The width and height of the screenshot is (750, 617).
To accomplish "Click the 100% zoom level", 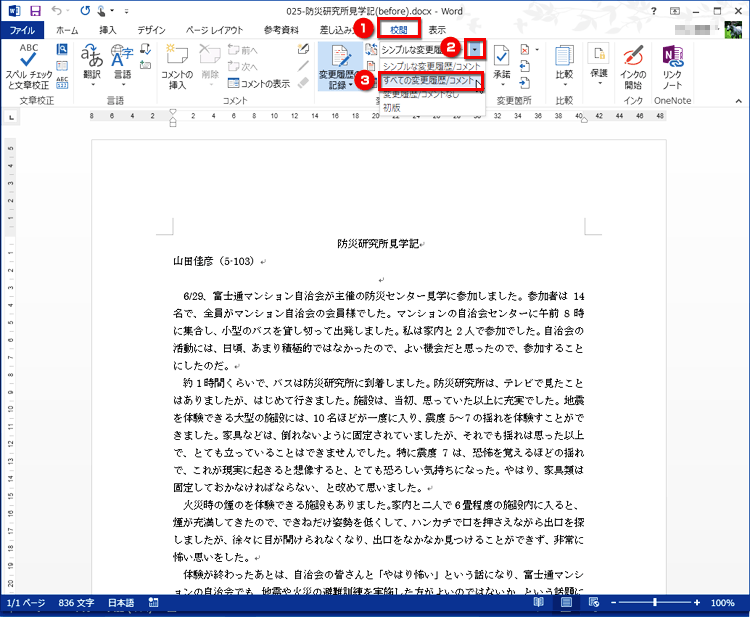I will tap(722, 603).
